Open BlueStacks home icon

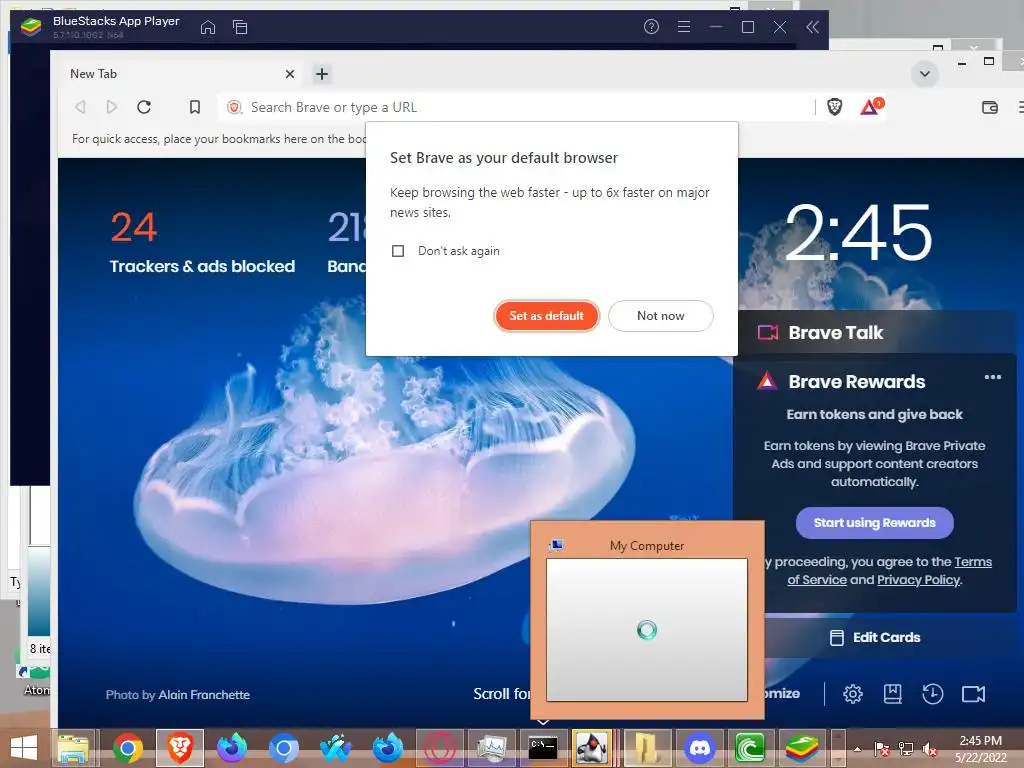(208, 27)
